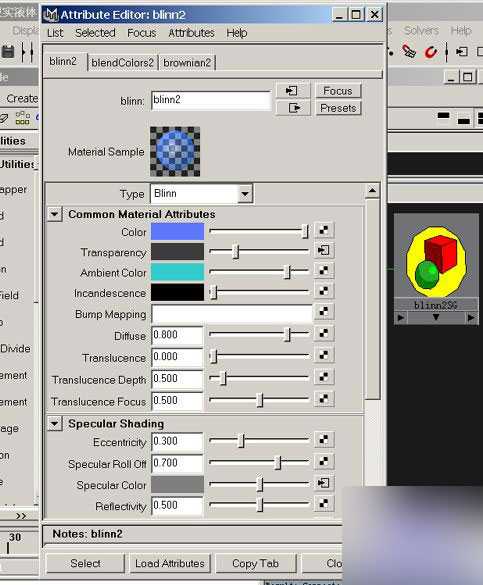
Task: Click the checker map button for Diffuse
Action: pos(323,333)
